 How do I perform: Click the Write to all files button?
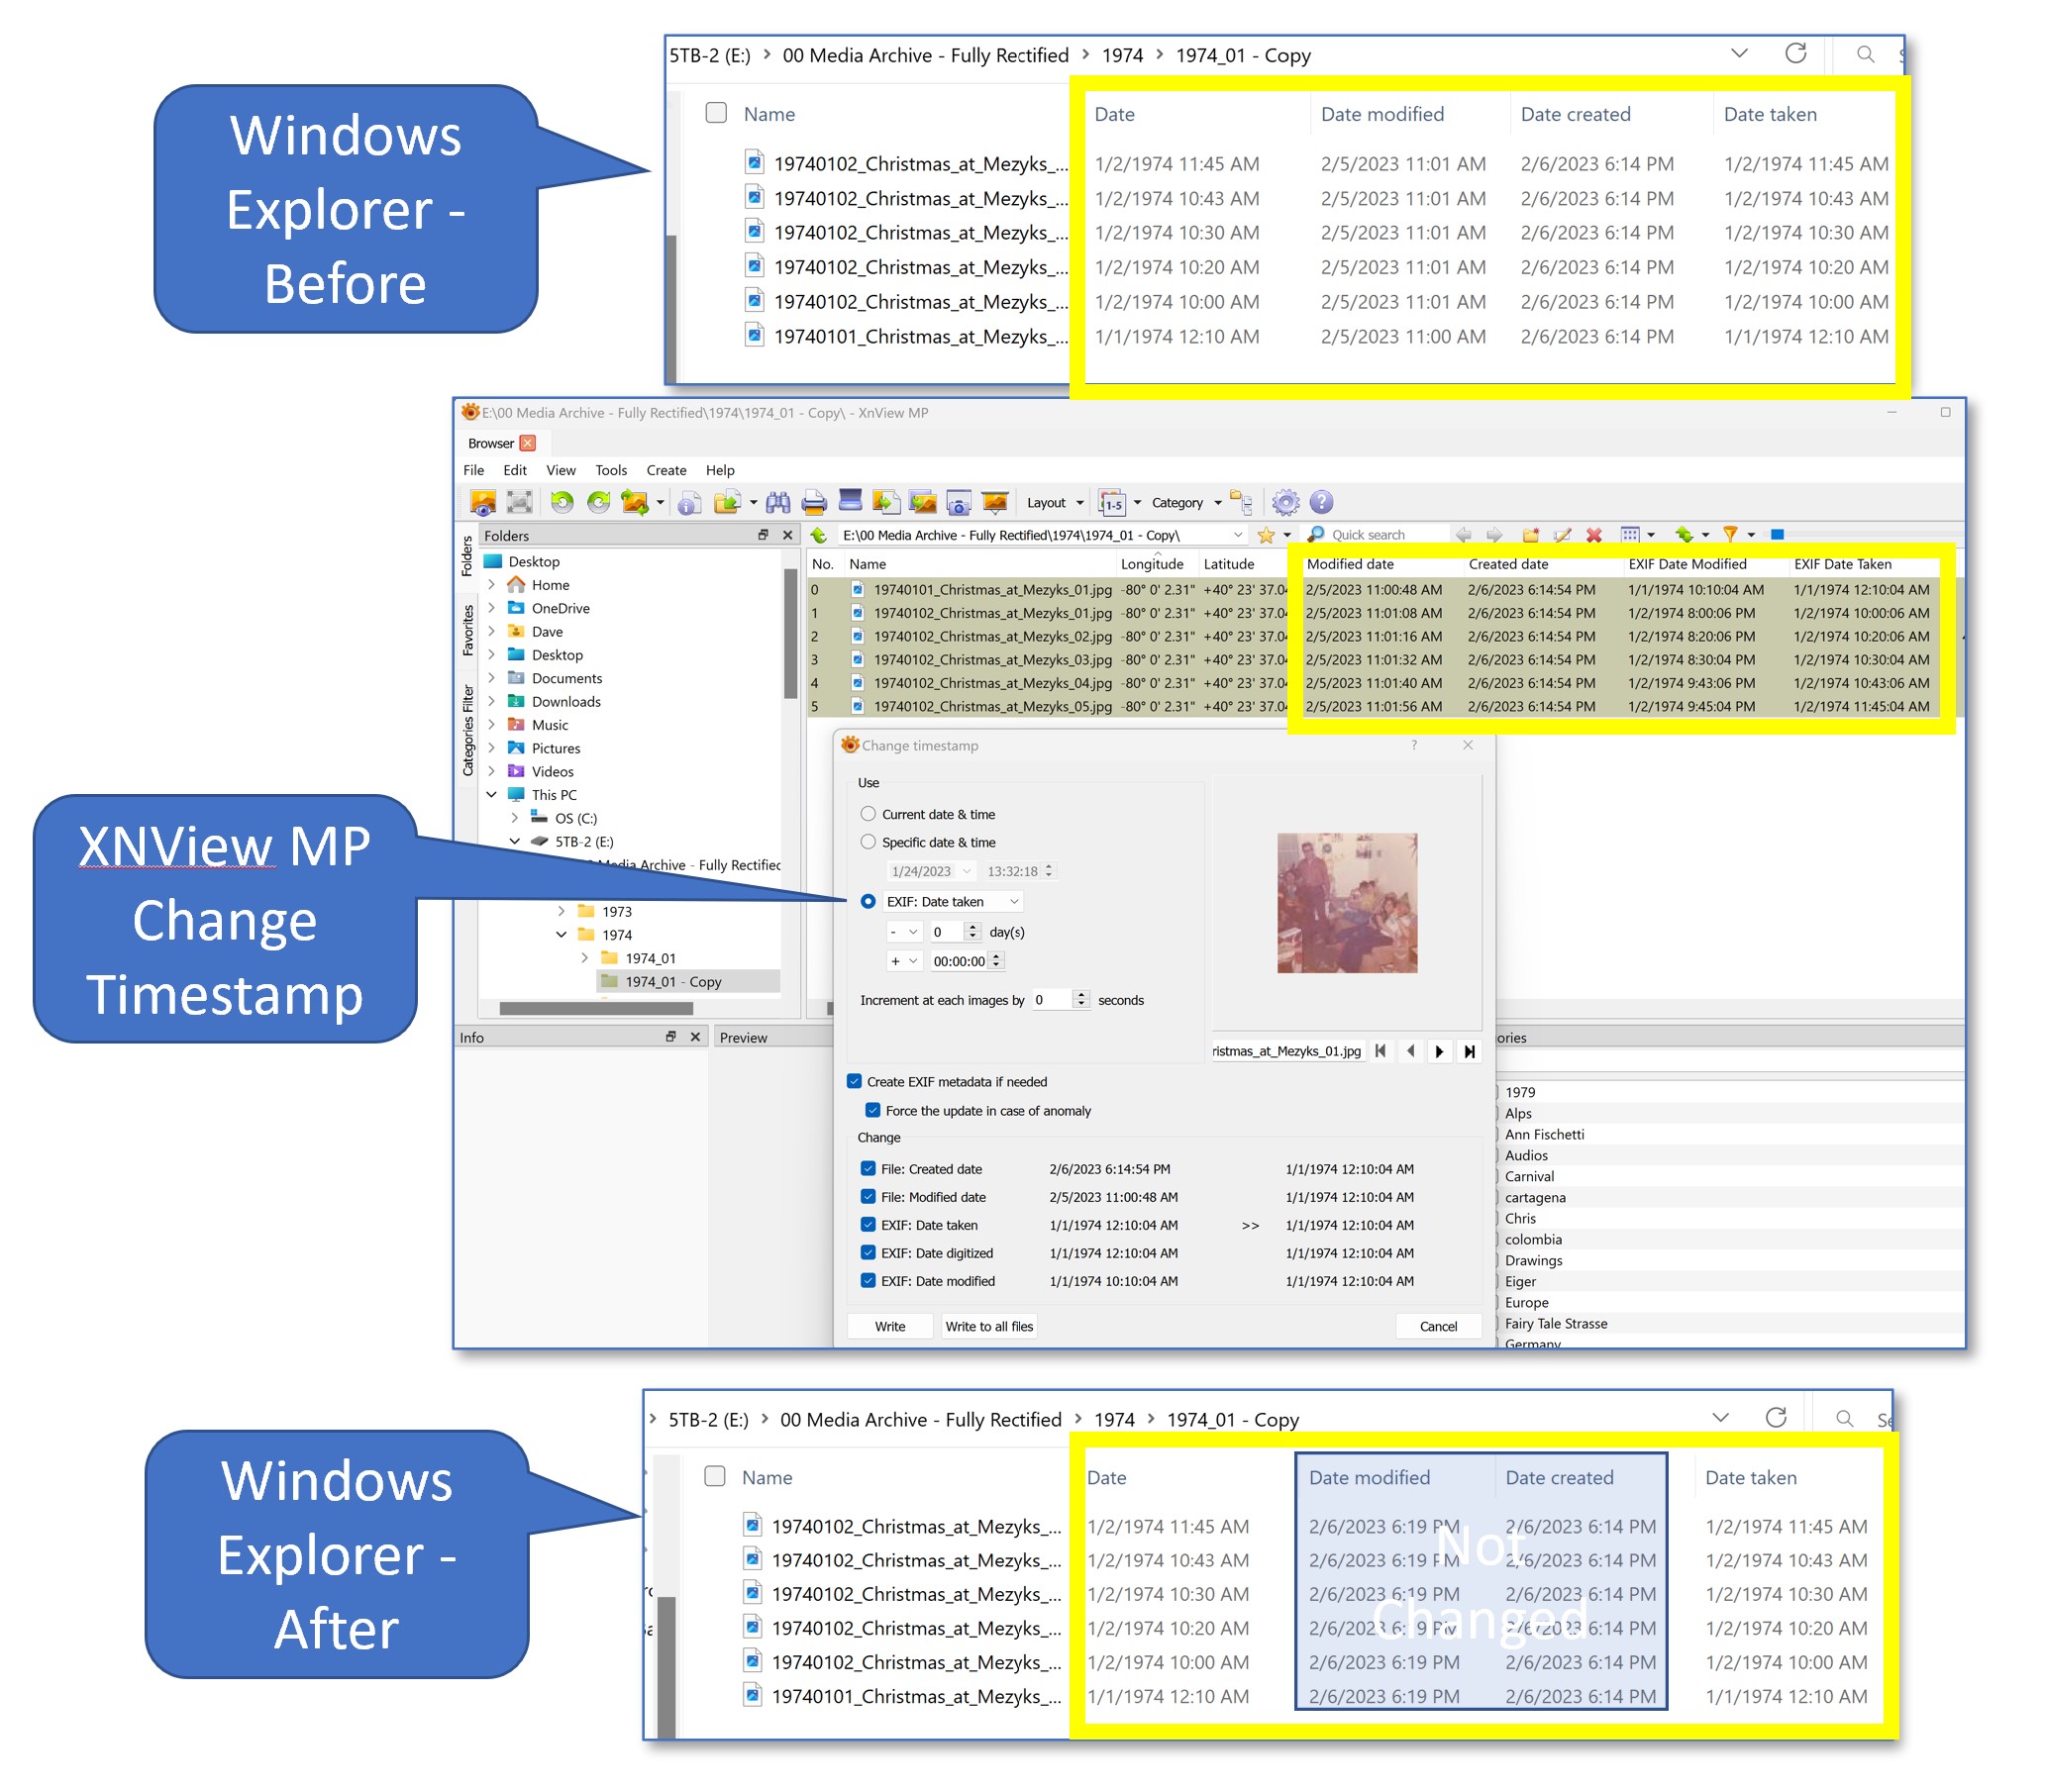coord(988,1326)
